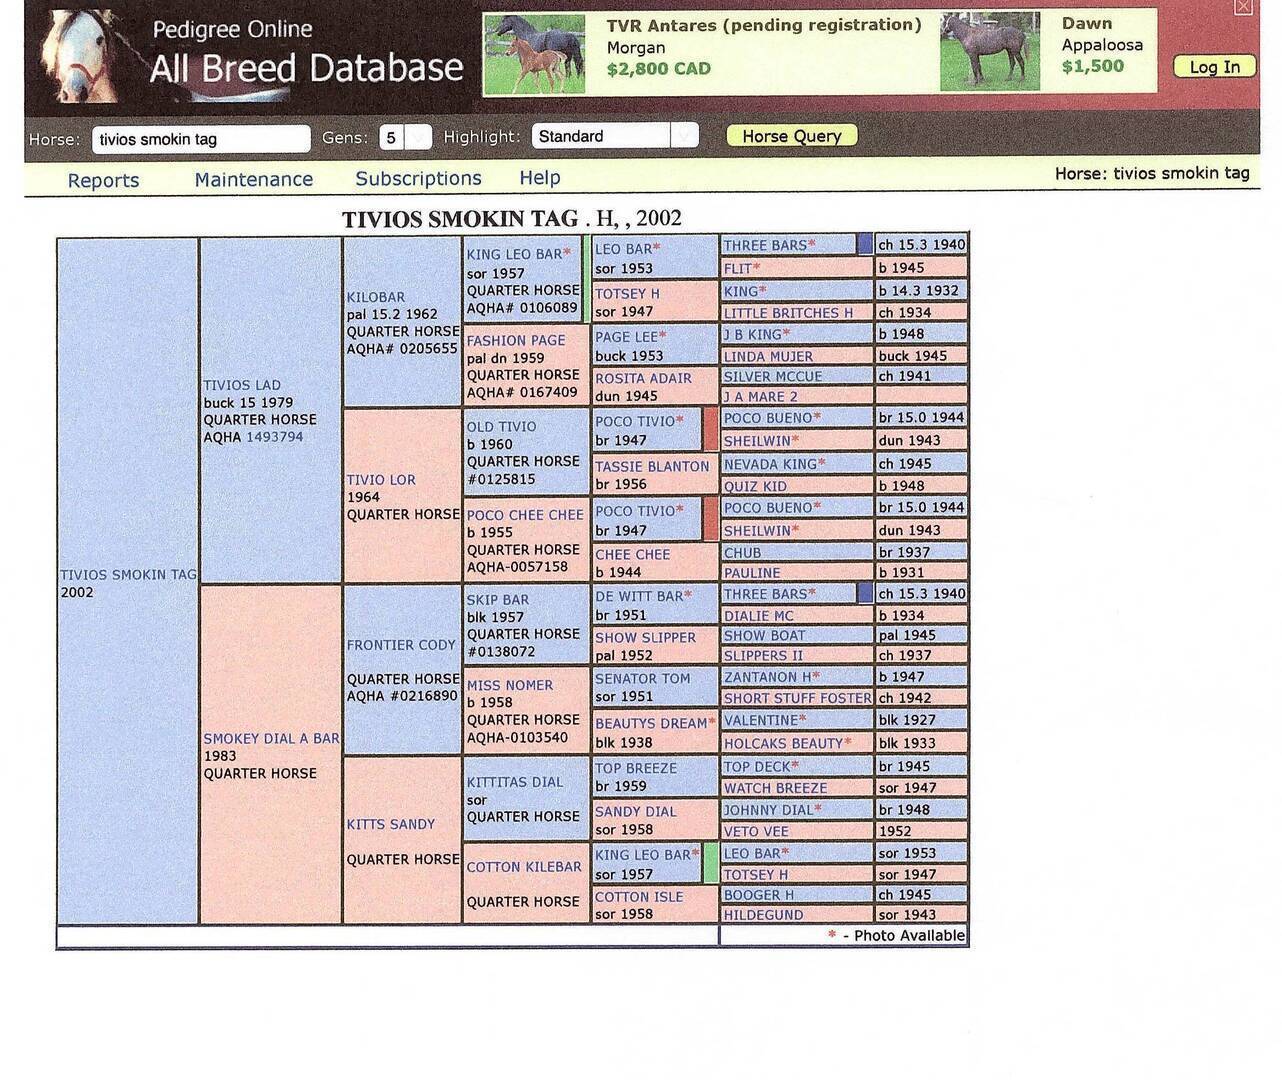
Task: Focus the Horse name input field
Action: [200, 139]
